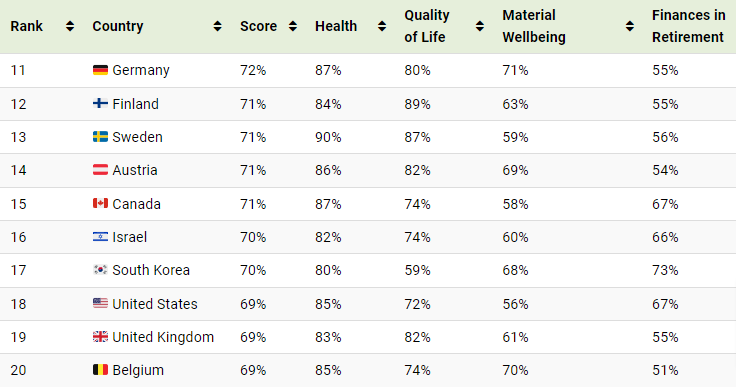Sort table by Rank column arrows
The width and height of the screenshot is (736, 387).
click(x=70, y=26)
